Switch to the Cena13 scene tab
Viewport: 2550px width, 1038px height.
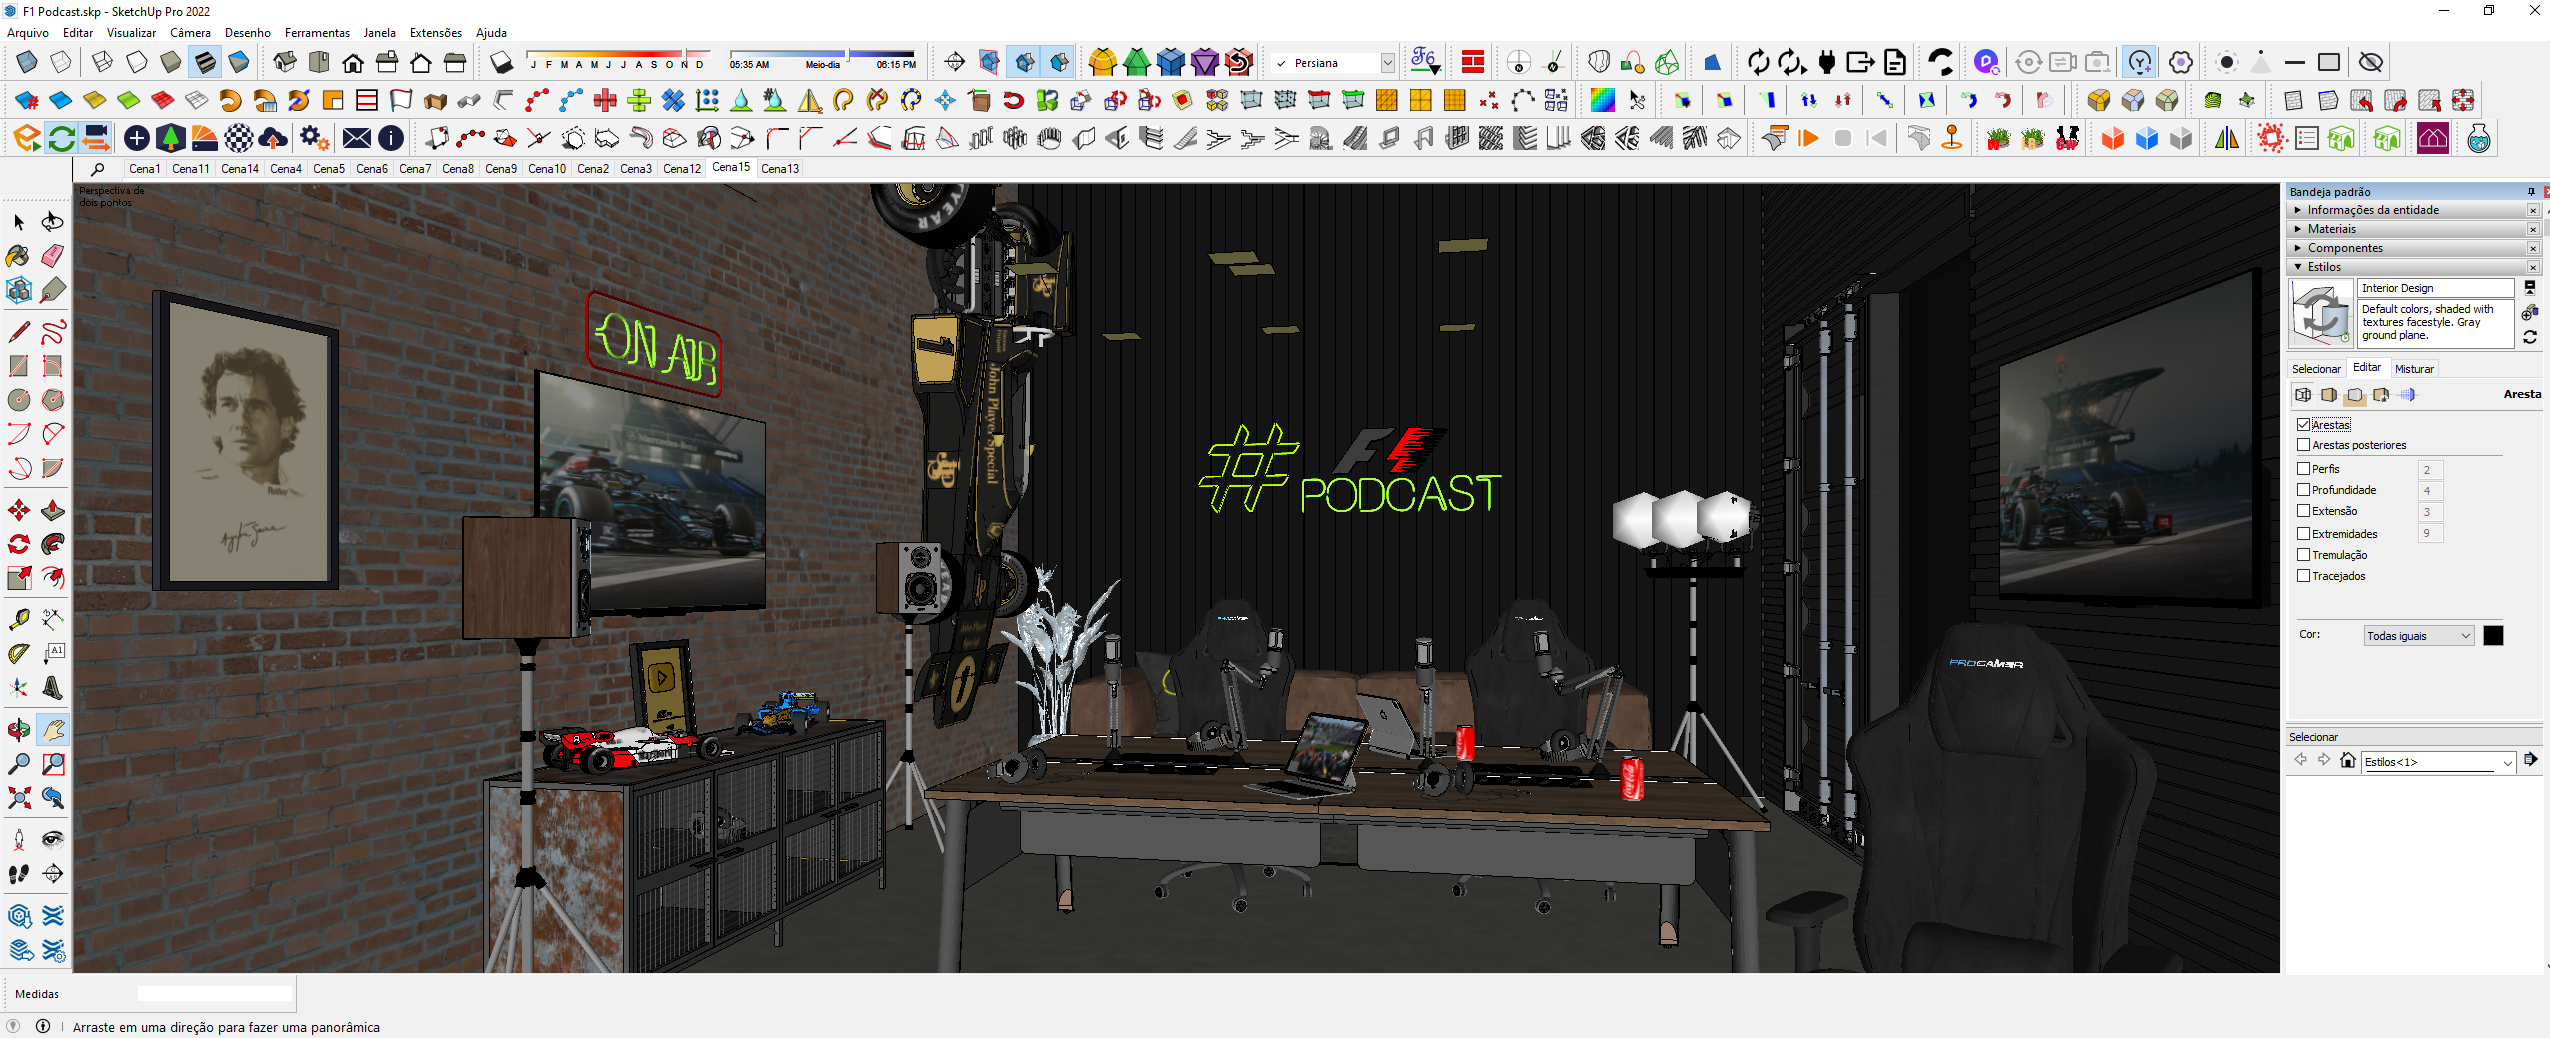(779, 168)
